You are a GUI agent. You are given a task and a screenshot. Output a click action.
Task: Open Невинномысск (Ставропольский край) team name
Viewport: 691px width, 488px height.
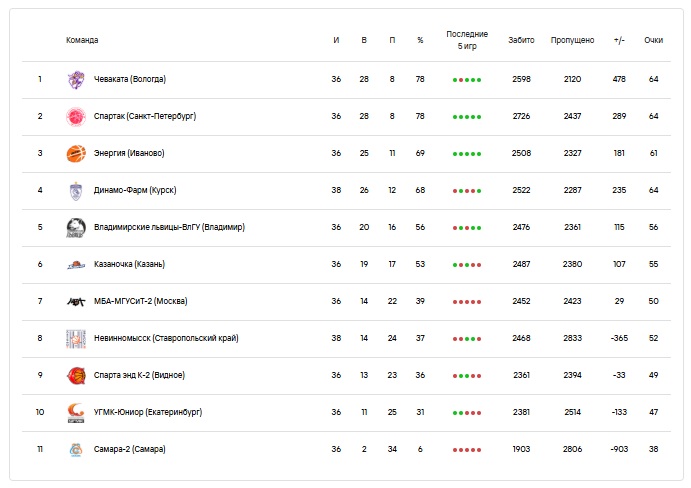pos(166,339)
